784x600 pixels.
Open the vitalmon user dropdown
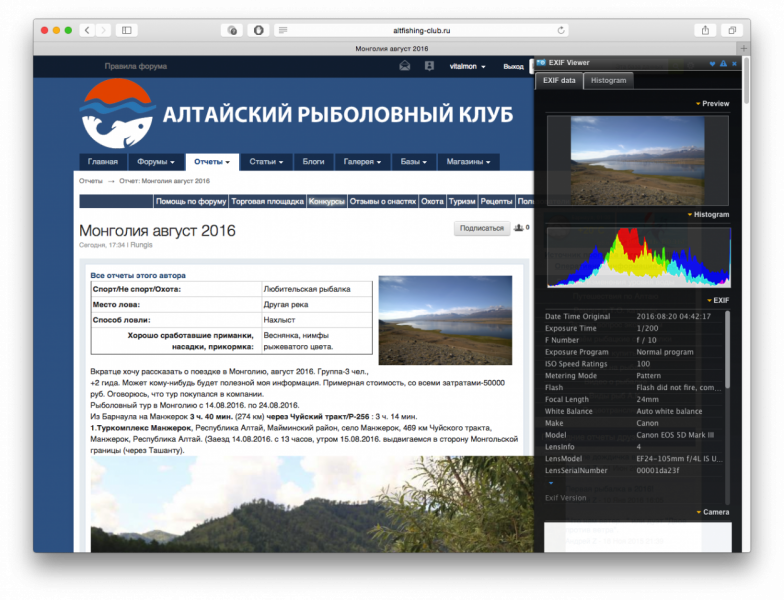pyautogui.click(x=468, y=66)
